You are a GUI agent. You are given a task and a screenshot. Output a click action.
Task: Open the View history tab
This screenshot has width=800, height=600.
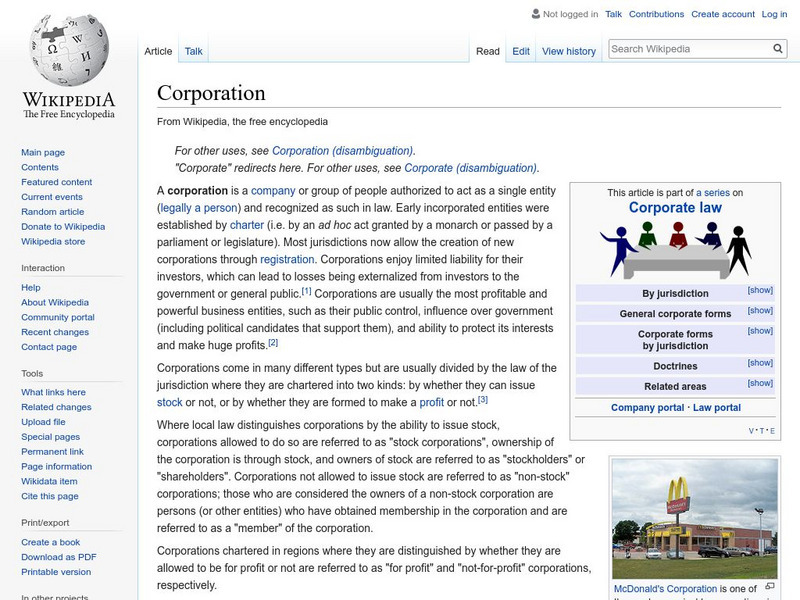pos(569,51)
